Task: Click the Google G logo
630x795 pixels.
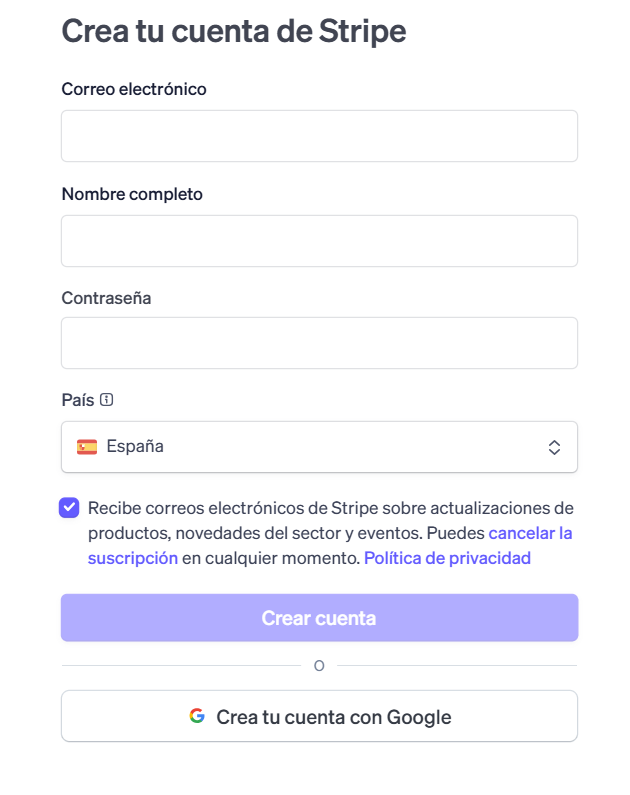Action: point(197,716)
